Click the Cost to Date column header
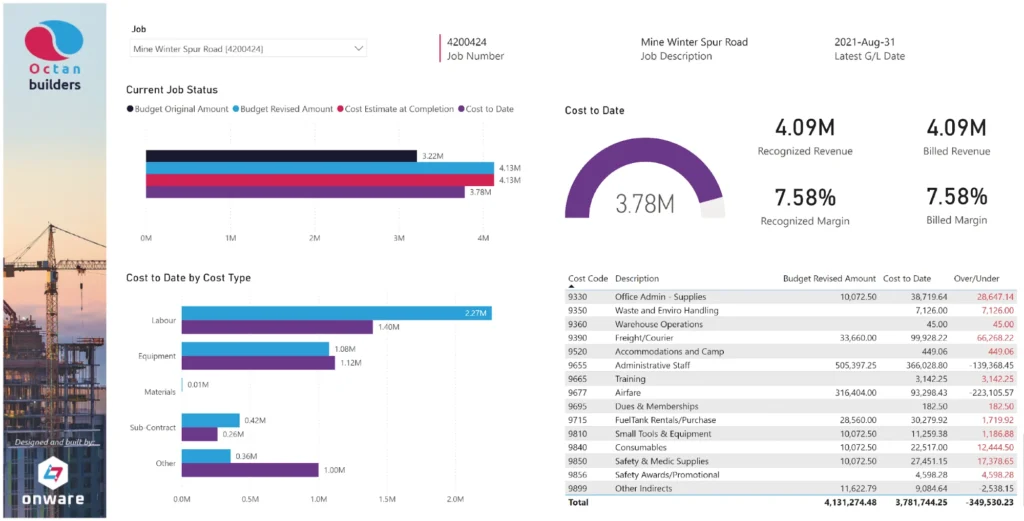 click(907, 279)
